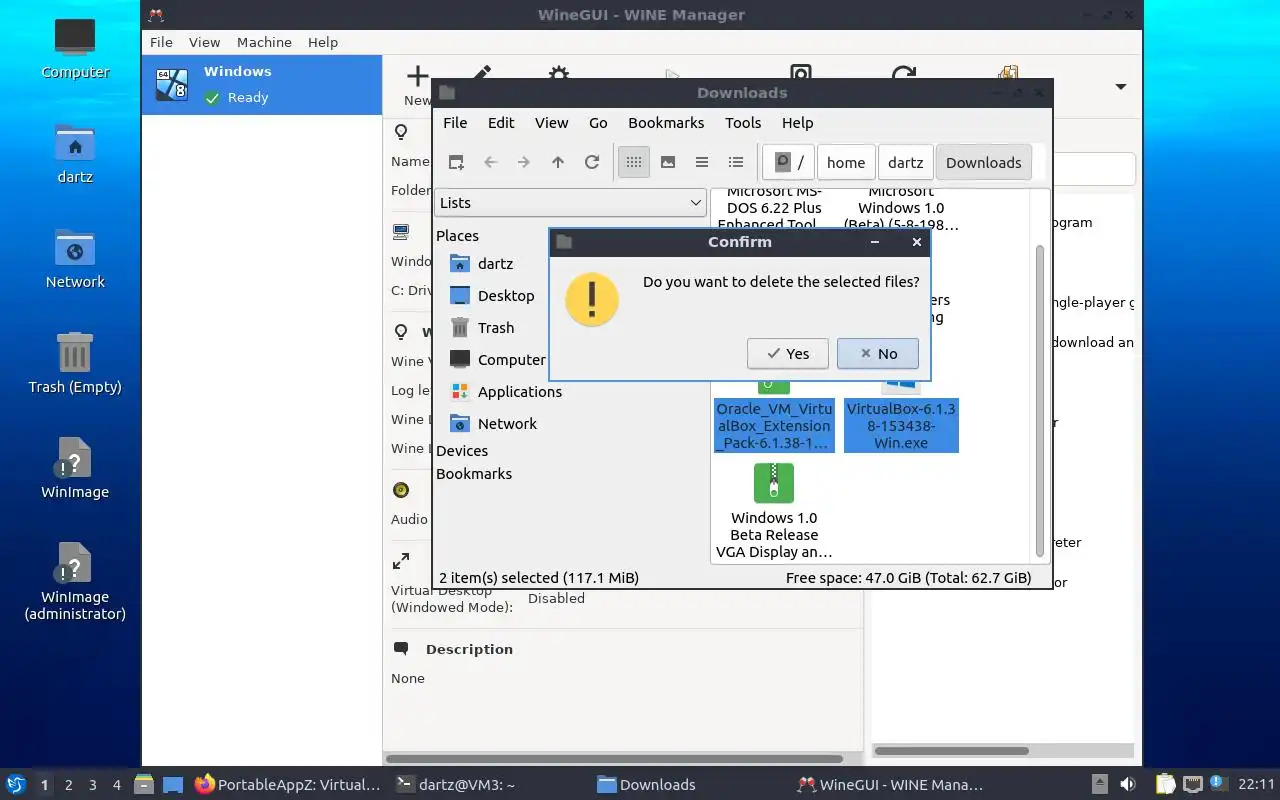Select the Windows machine entry in WineGUI
This screenshot has height=800, width=1280.
point(262,84)
